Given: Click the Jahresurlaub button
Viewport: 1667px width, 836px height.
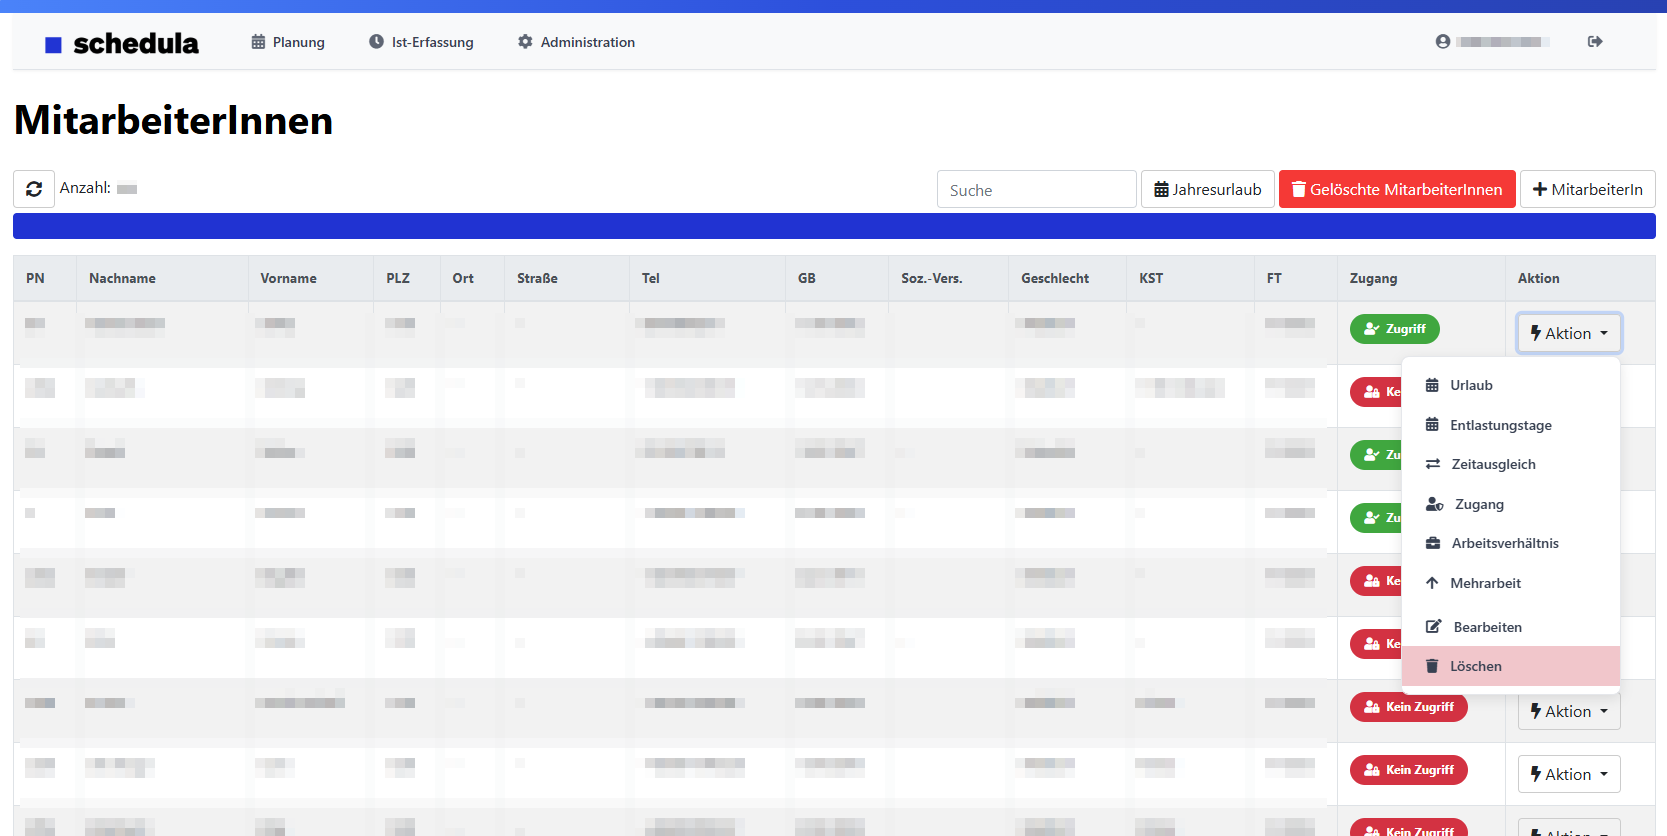Looking at the screenshot, I should tap(1207, 190).
